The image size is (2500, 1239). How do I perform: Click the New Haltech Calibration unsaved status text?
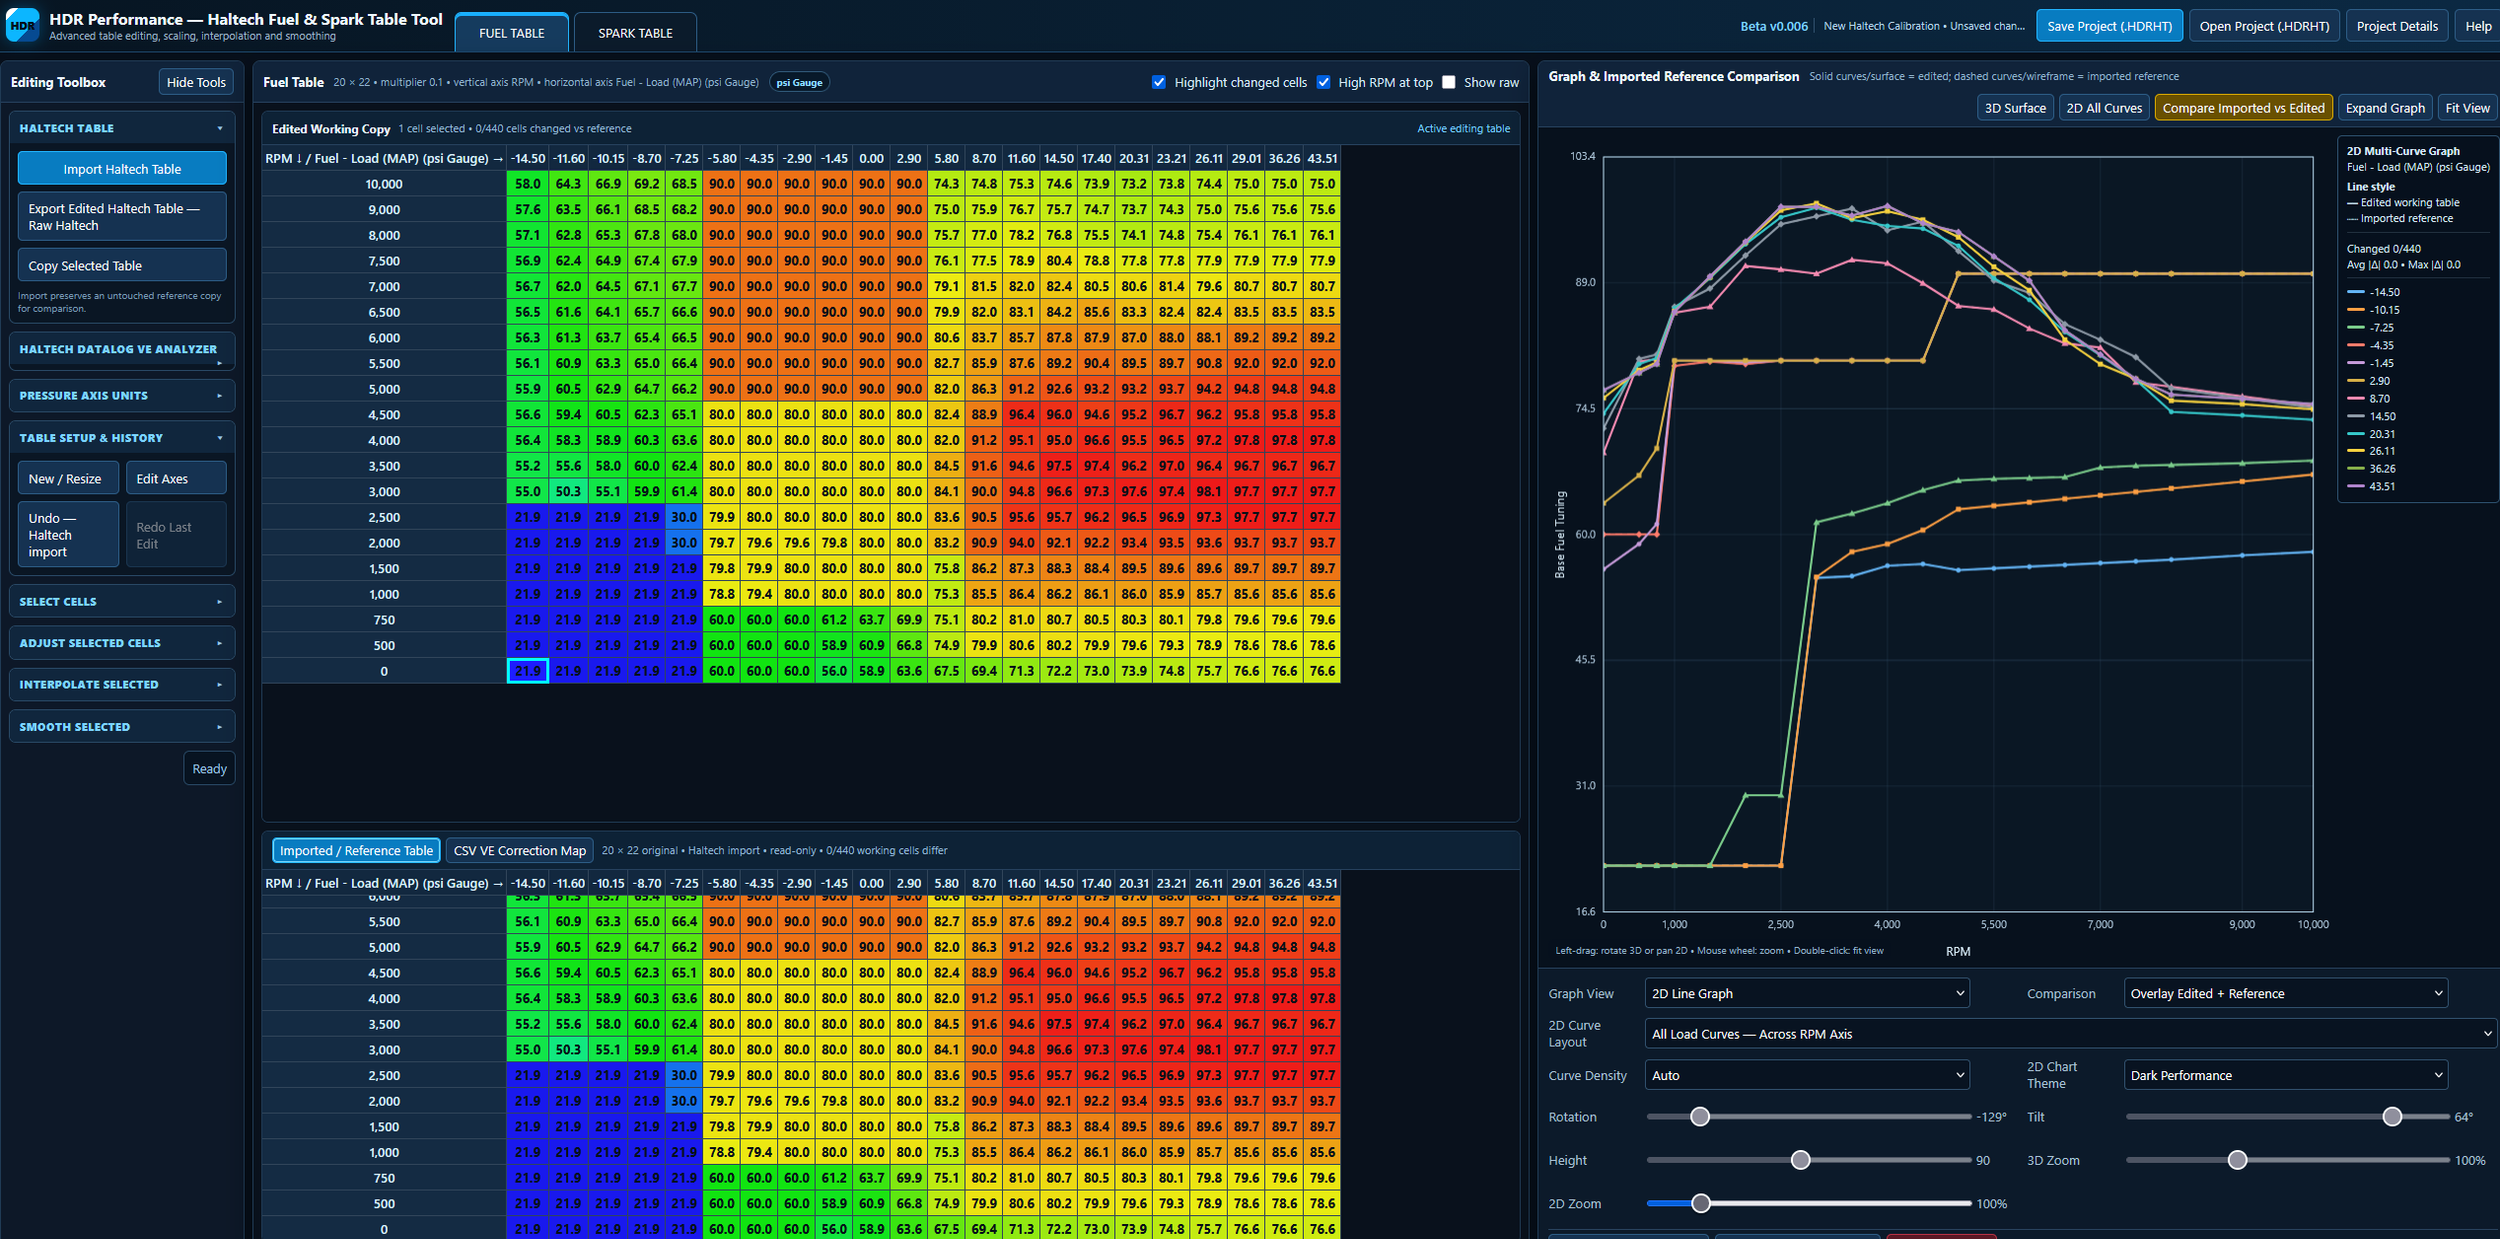point(1924,26)
